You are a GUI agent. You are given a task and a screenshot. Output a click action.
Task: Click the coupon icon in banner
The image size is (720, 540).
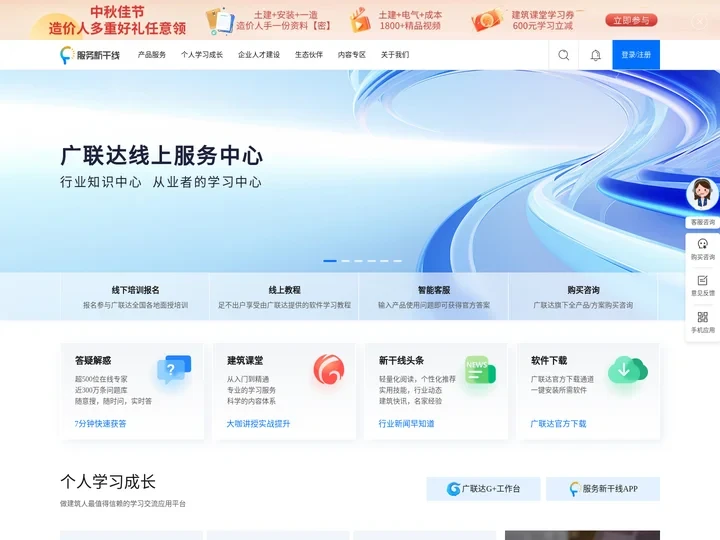[x=487, y=20]
